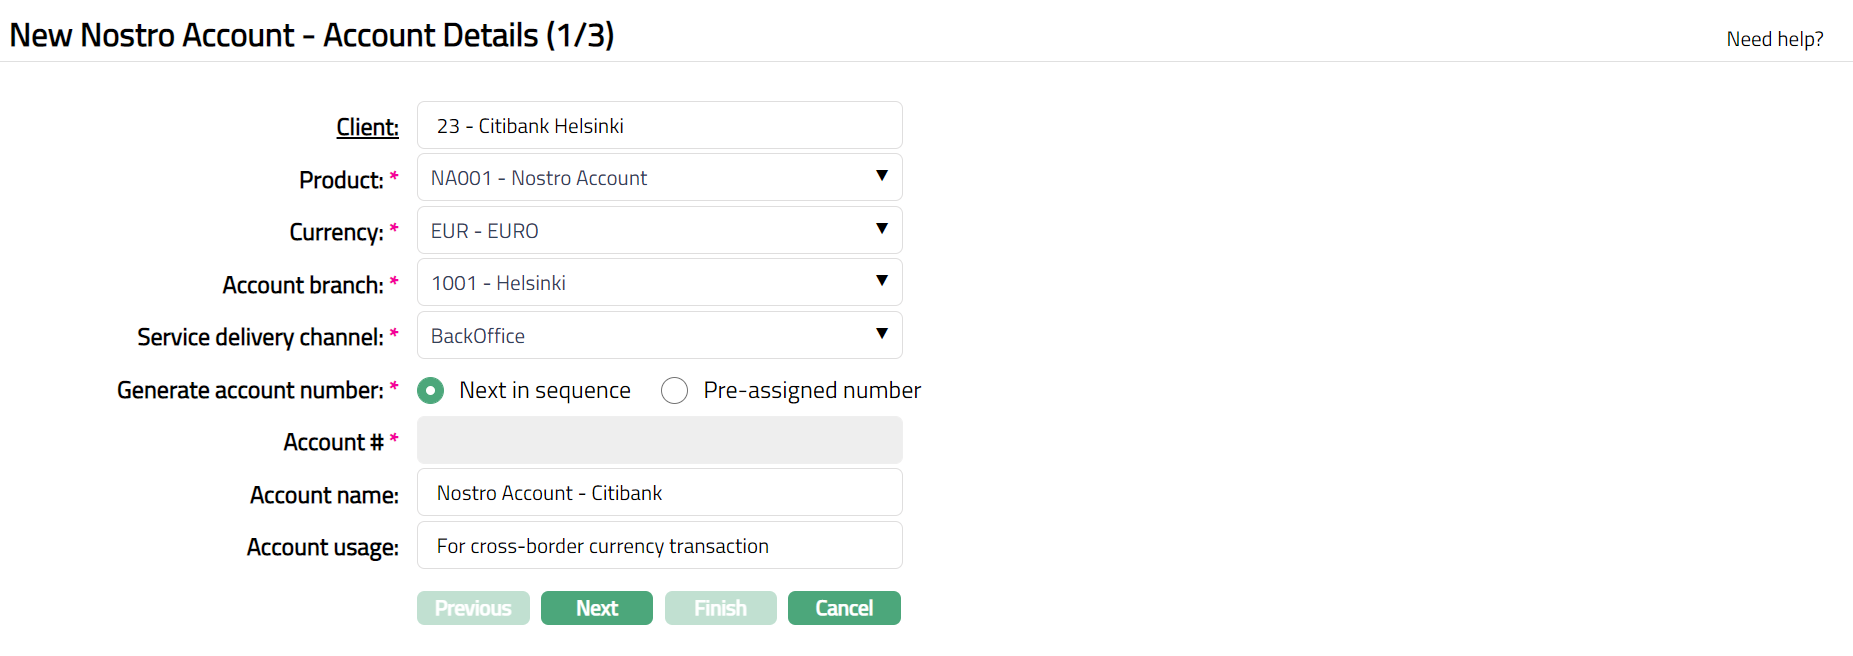Click the Client link label
This screenshot has height=656, width=1853.
(x=367, y=127)
